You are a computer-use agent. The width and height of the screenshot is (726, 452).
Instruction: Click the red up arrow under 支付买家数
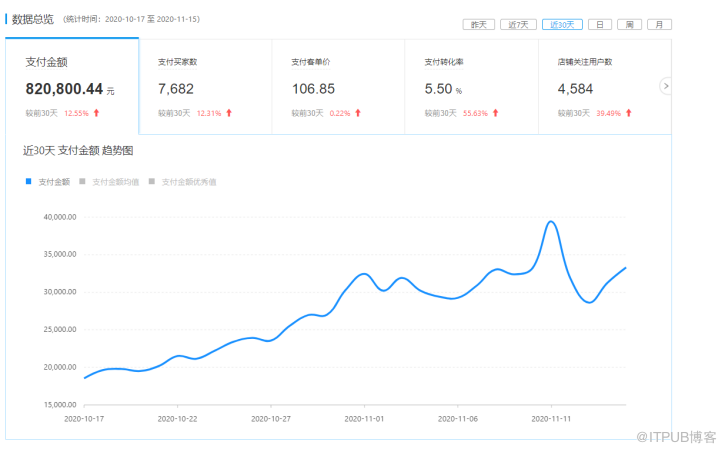229,113
